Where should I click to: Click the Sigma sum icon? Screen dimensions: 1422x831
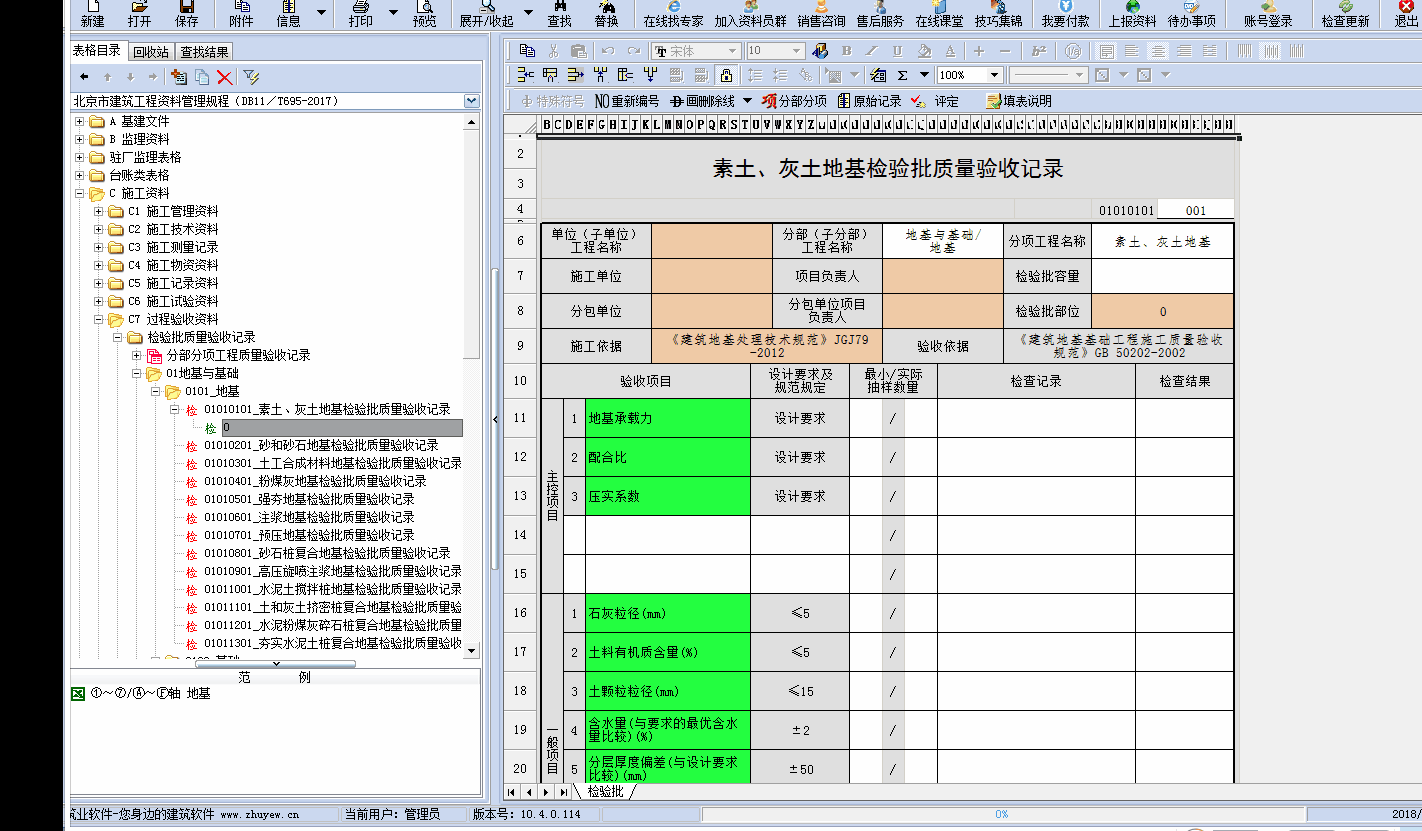click(902, 75)
